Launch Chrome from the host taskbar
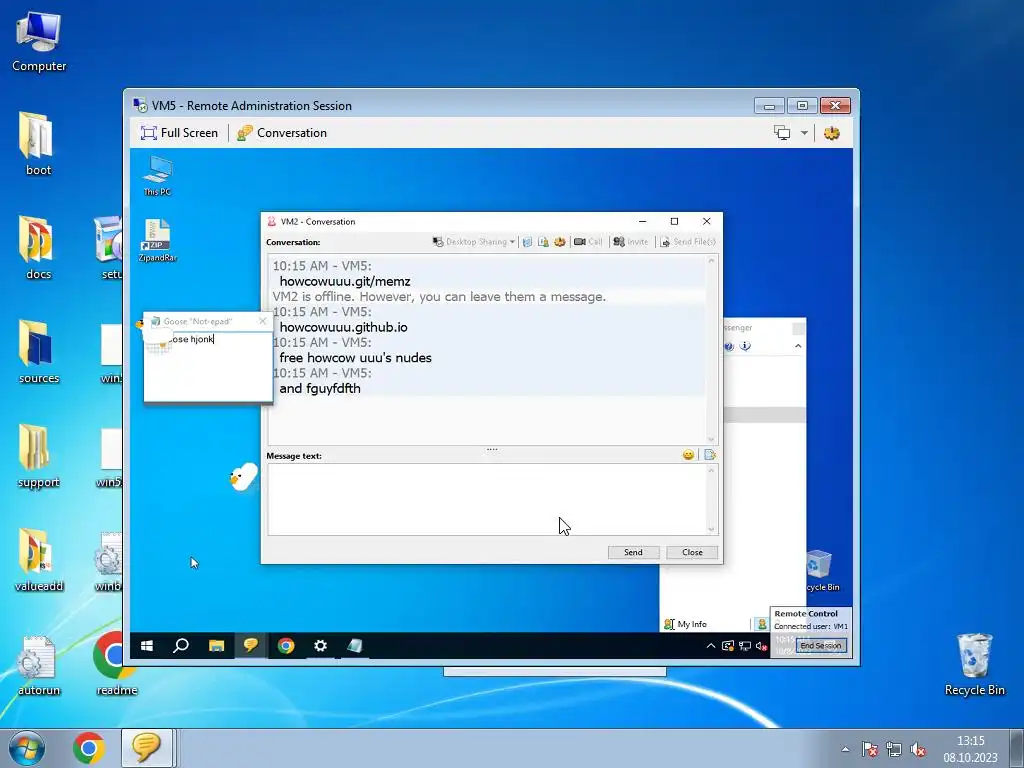This screenshot has width=1024, height=768. (x=89, y=748)
